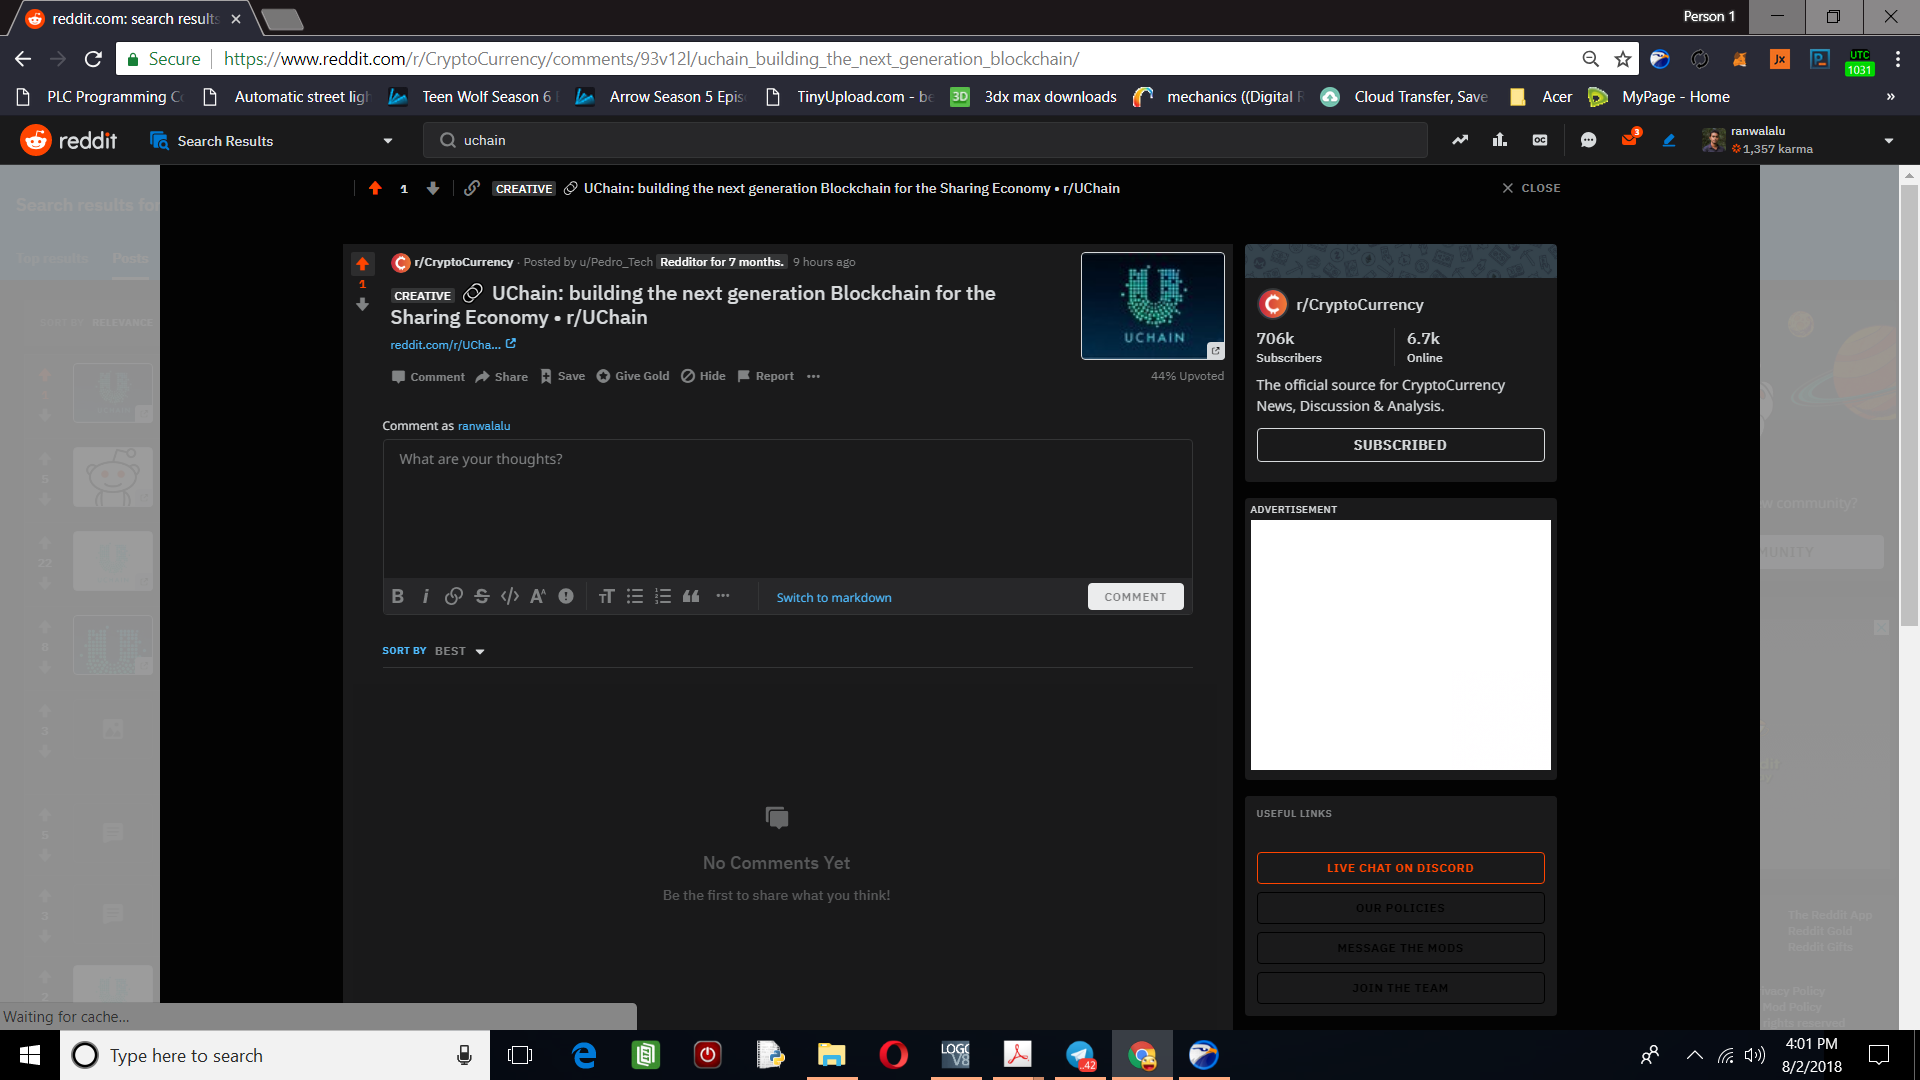
Task: Click the link icon in the overlay bar
Action: 472,188
